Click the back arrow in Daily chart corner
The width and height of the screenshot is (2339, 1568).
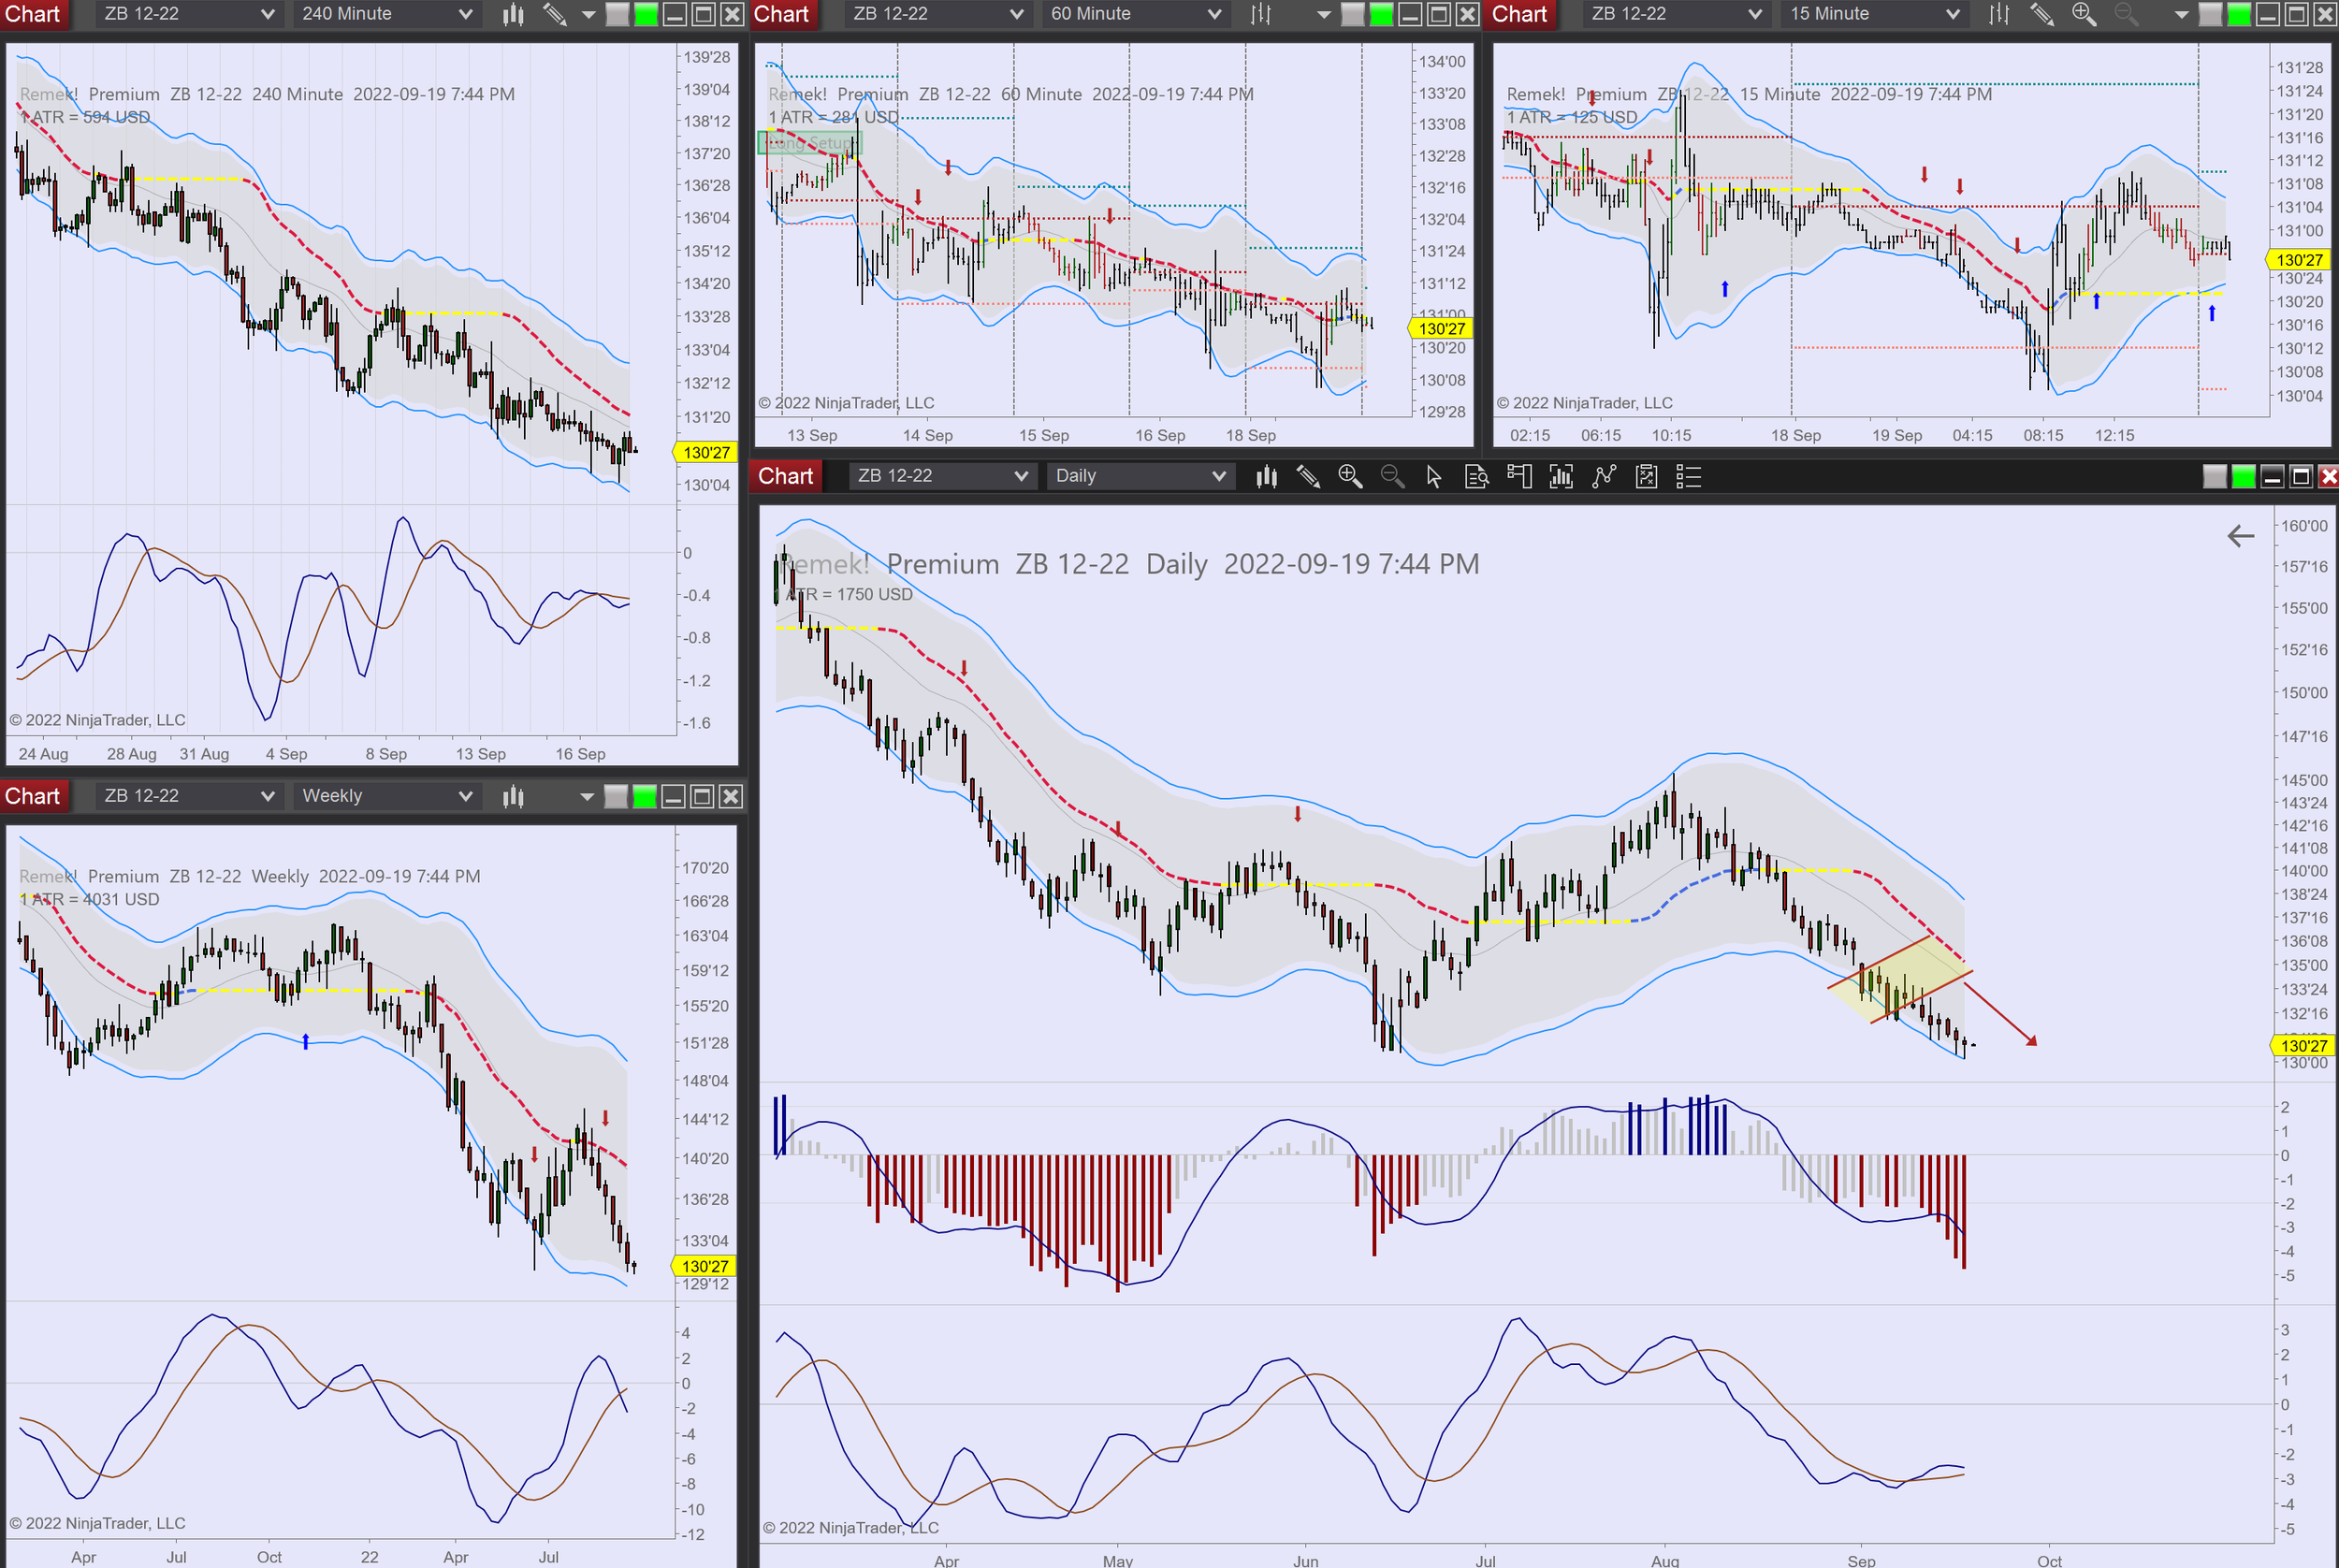point(2240,536)
